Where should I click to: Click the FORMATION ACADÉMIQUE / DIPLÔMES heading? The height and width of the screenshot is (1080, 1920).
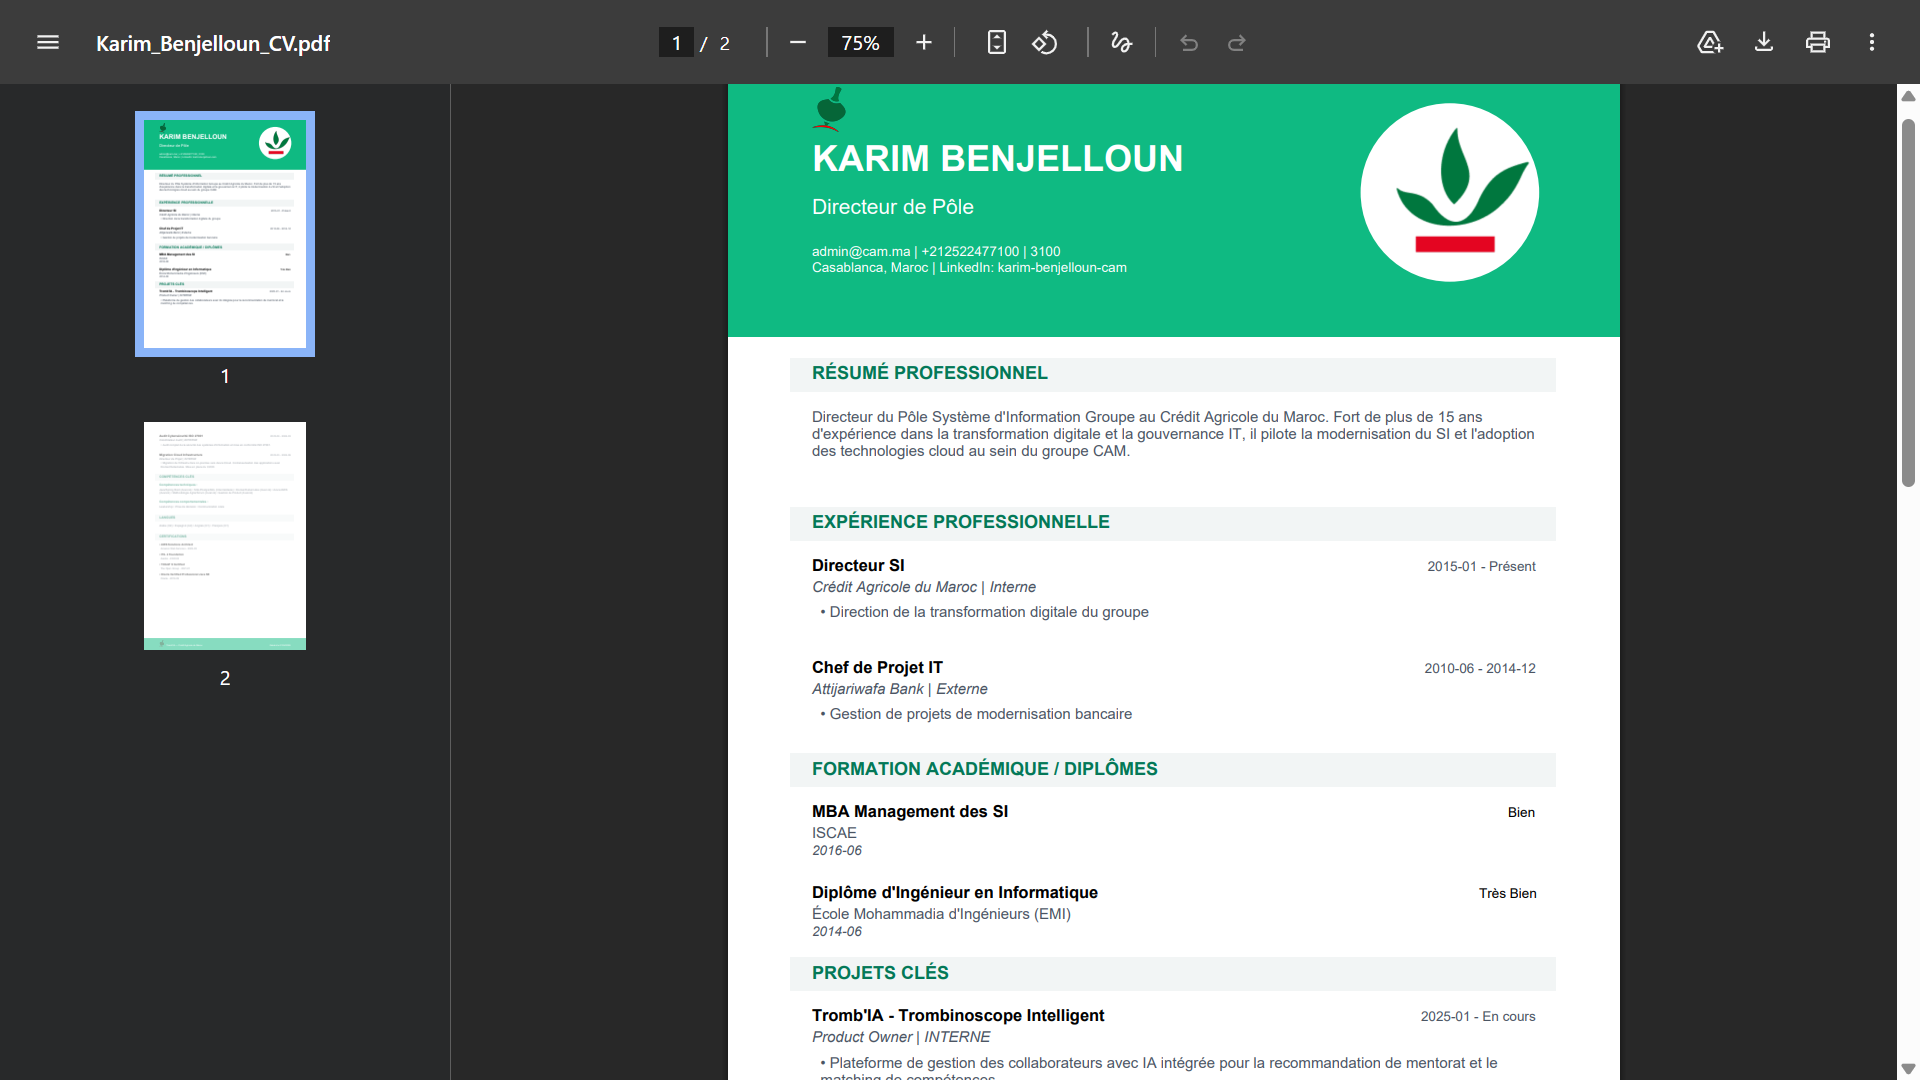pyautogui.click(x=985, y=769)
